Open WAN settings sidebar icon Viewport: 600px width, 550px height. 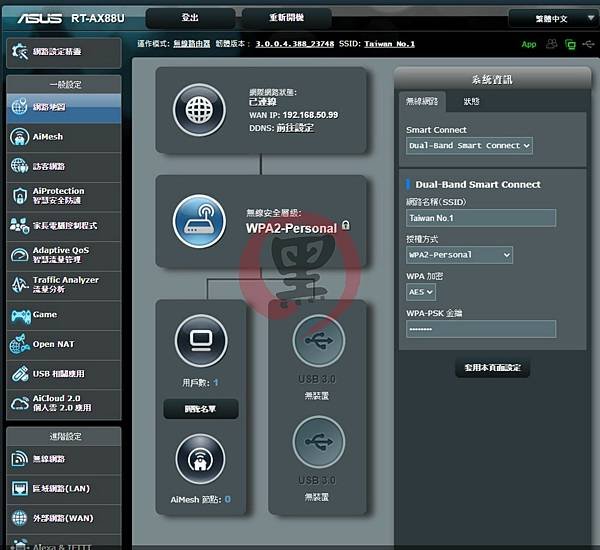(20, 518)
